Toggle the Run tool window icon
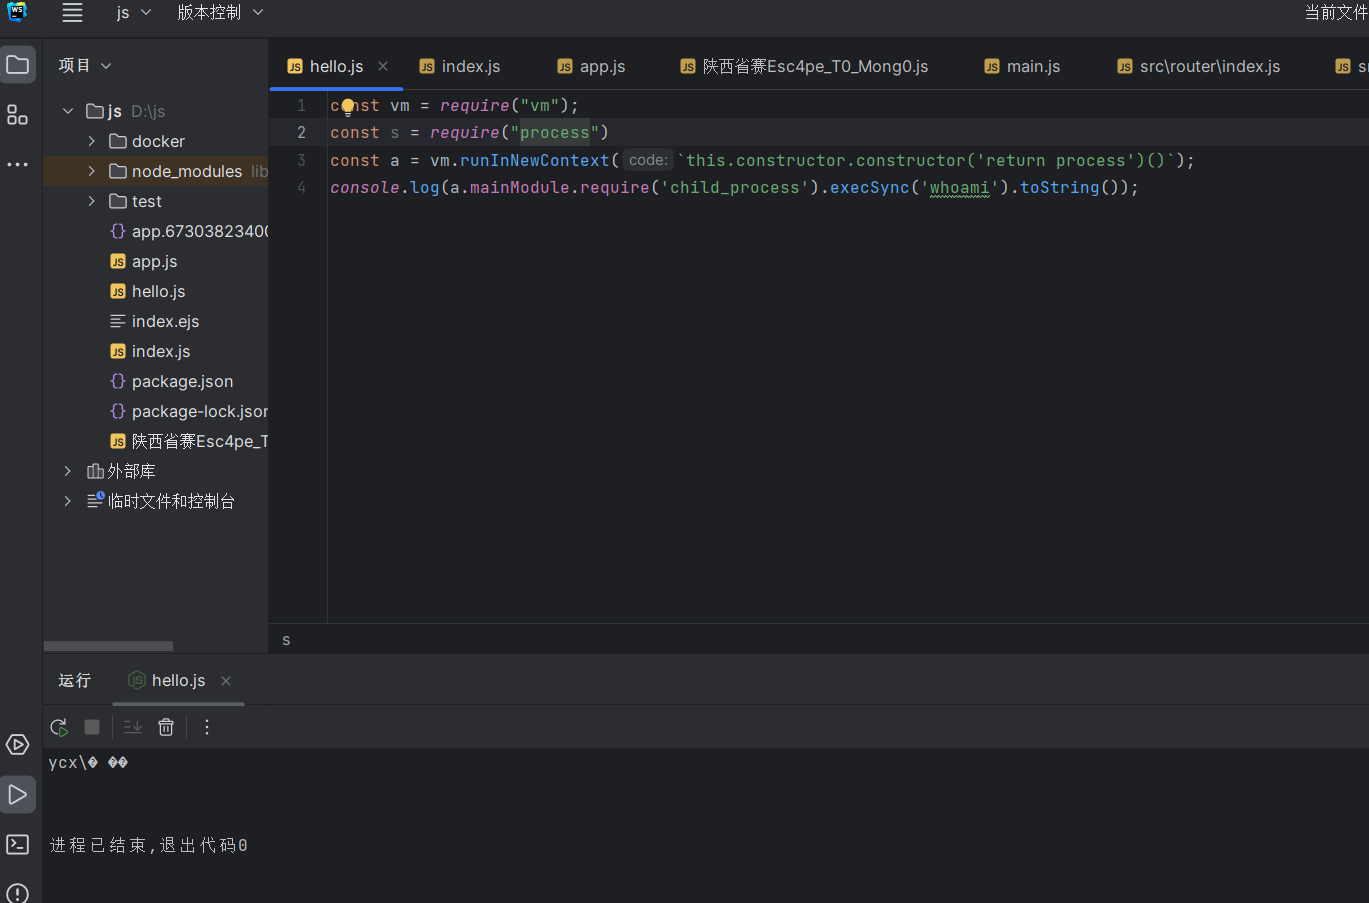This screenshot has height=903, width=1369. (18, 795)
